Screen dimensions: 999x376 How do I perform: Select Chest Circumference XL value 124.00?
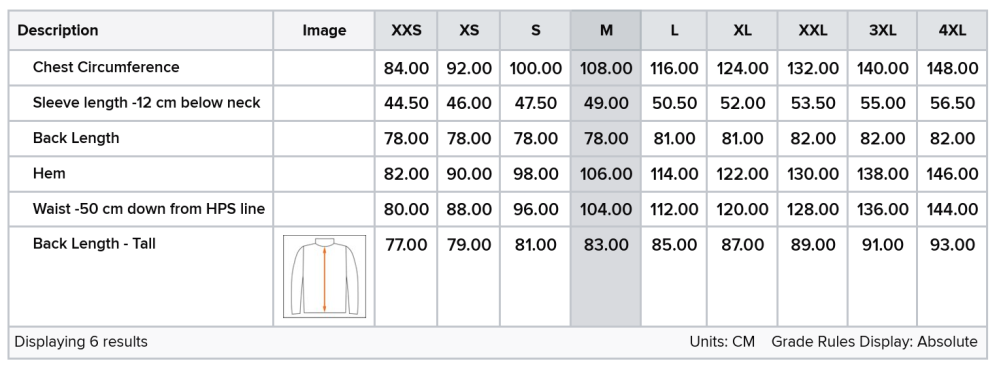tap(742, 68)
